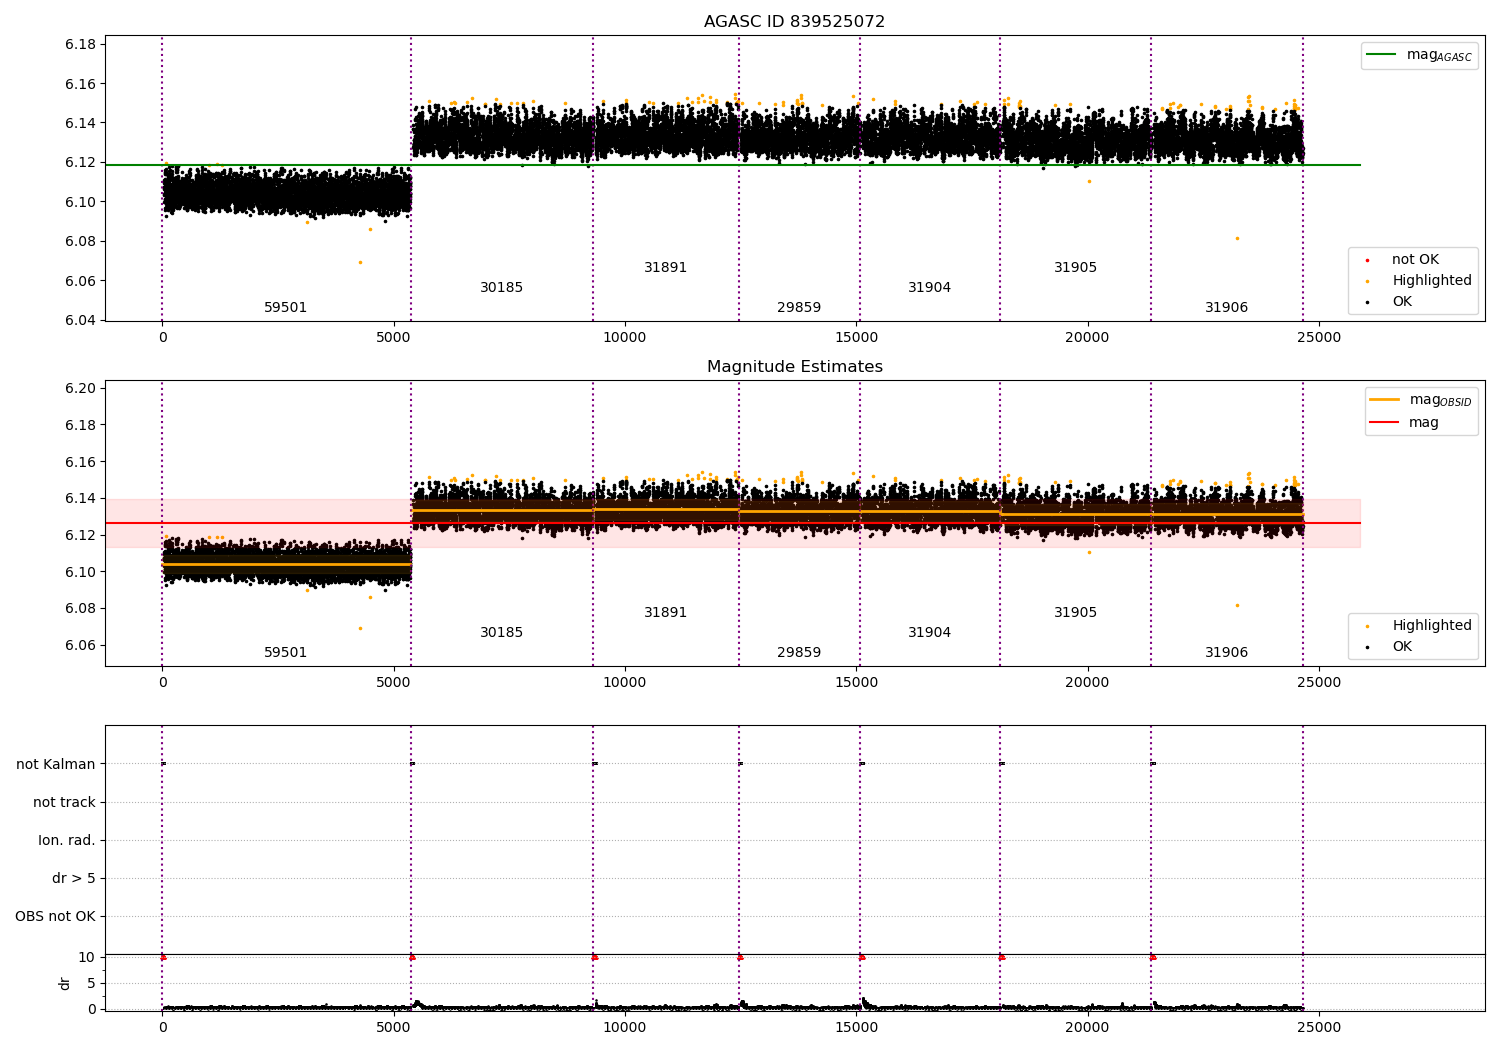Click the 'not track' row label
The image size is (1500, 1050).
coord(64,802)
